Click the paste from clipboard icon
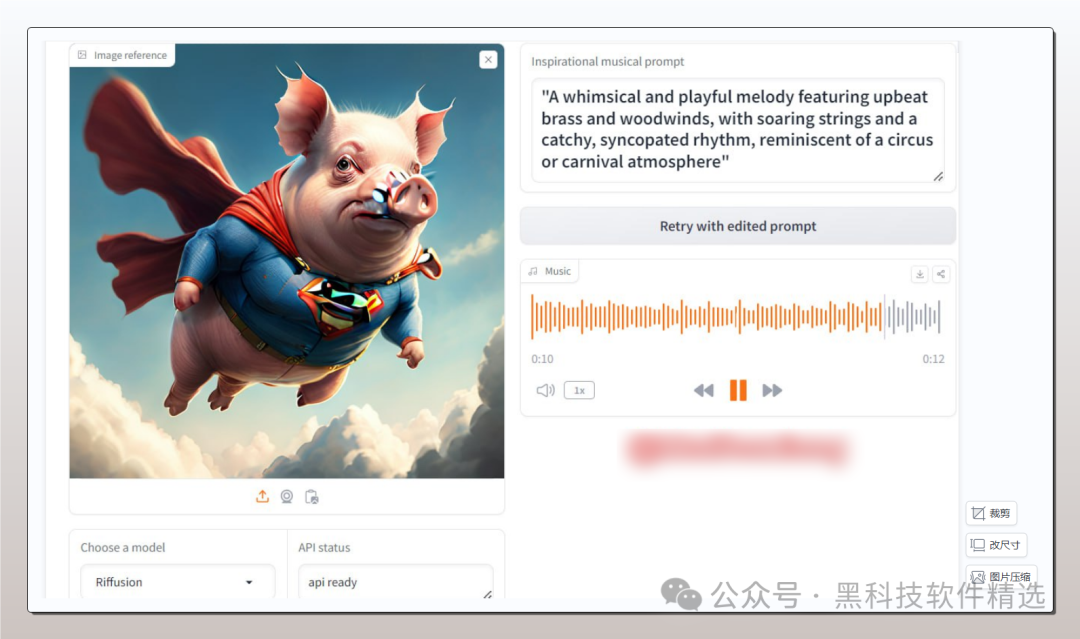 (311, 496)
